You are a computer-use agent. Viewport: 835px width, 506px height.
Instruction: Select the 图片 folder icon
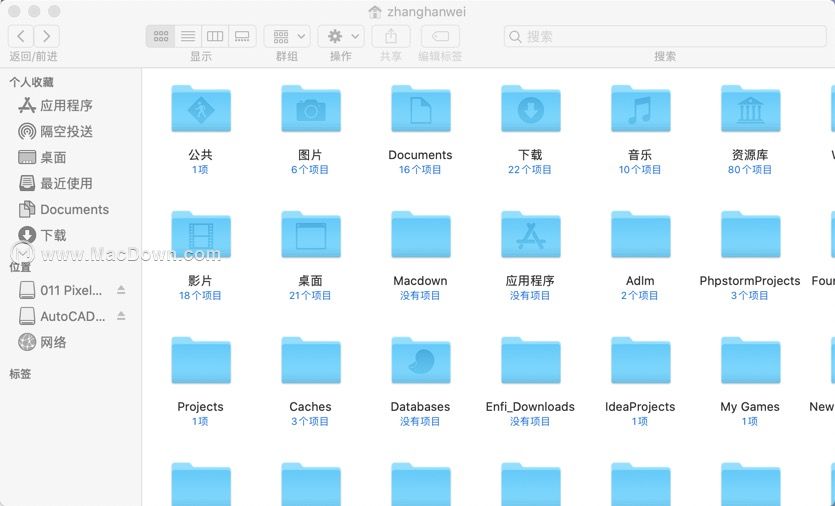coord(311,109)
